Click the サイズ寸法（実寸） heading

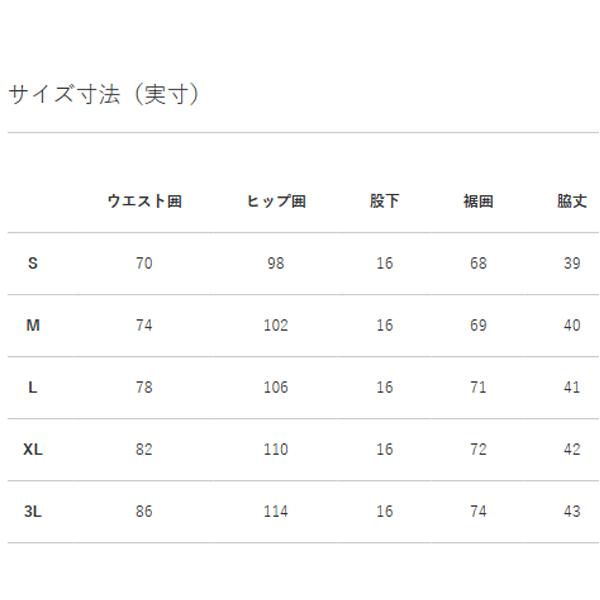point(105,95)
